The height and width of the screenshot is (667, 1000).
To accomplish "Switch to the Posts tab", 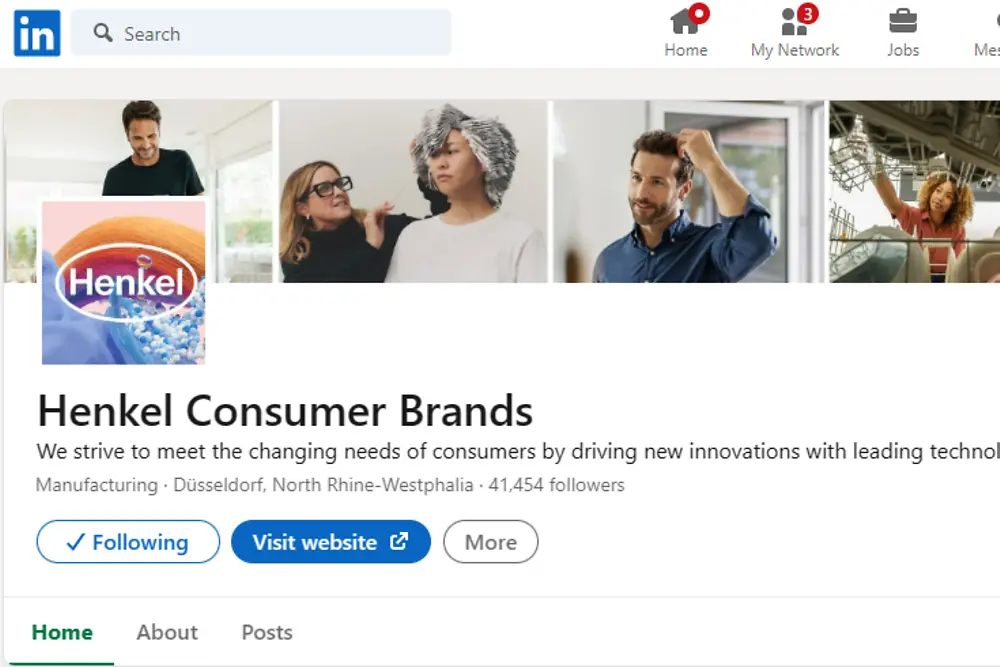I will tap(267, 632).
